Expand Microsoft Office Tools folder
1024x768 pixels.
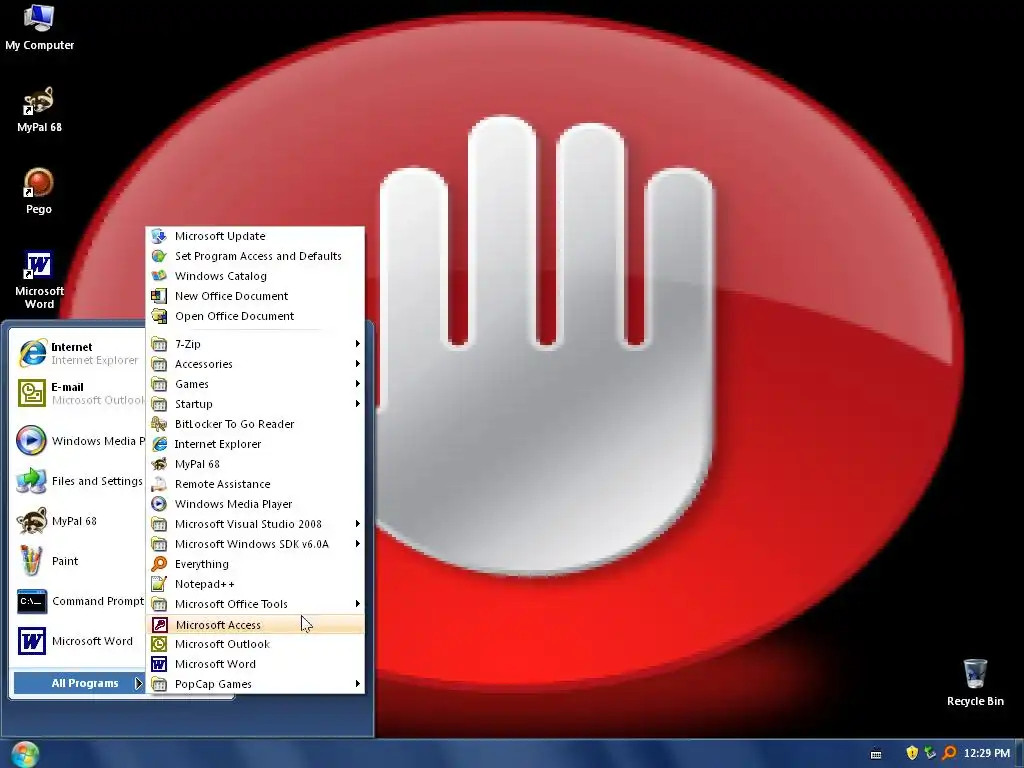tap(255, 604)
